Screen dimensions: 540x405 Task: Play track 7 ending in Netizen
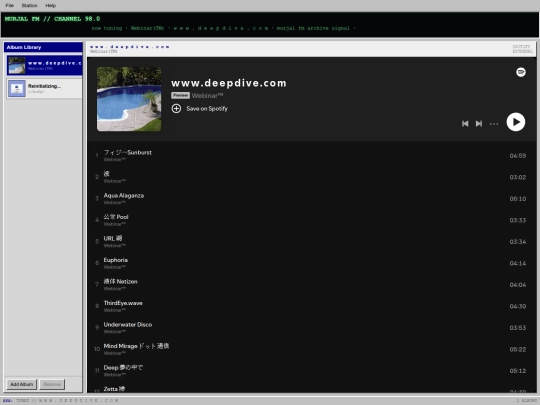312,284
